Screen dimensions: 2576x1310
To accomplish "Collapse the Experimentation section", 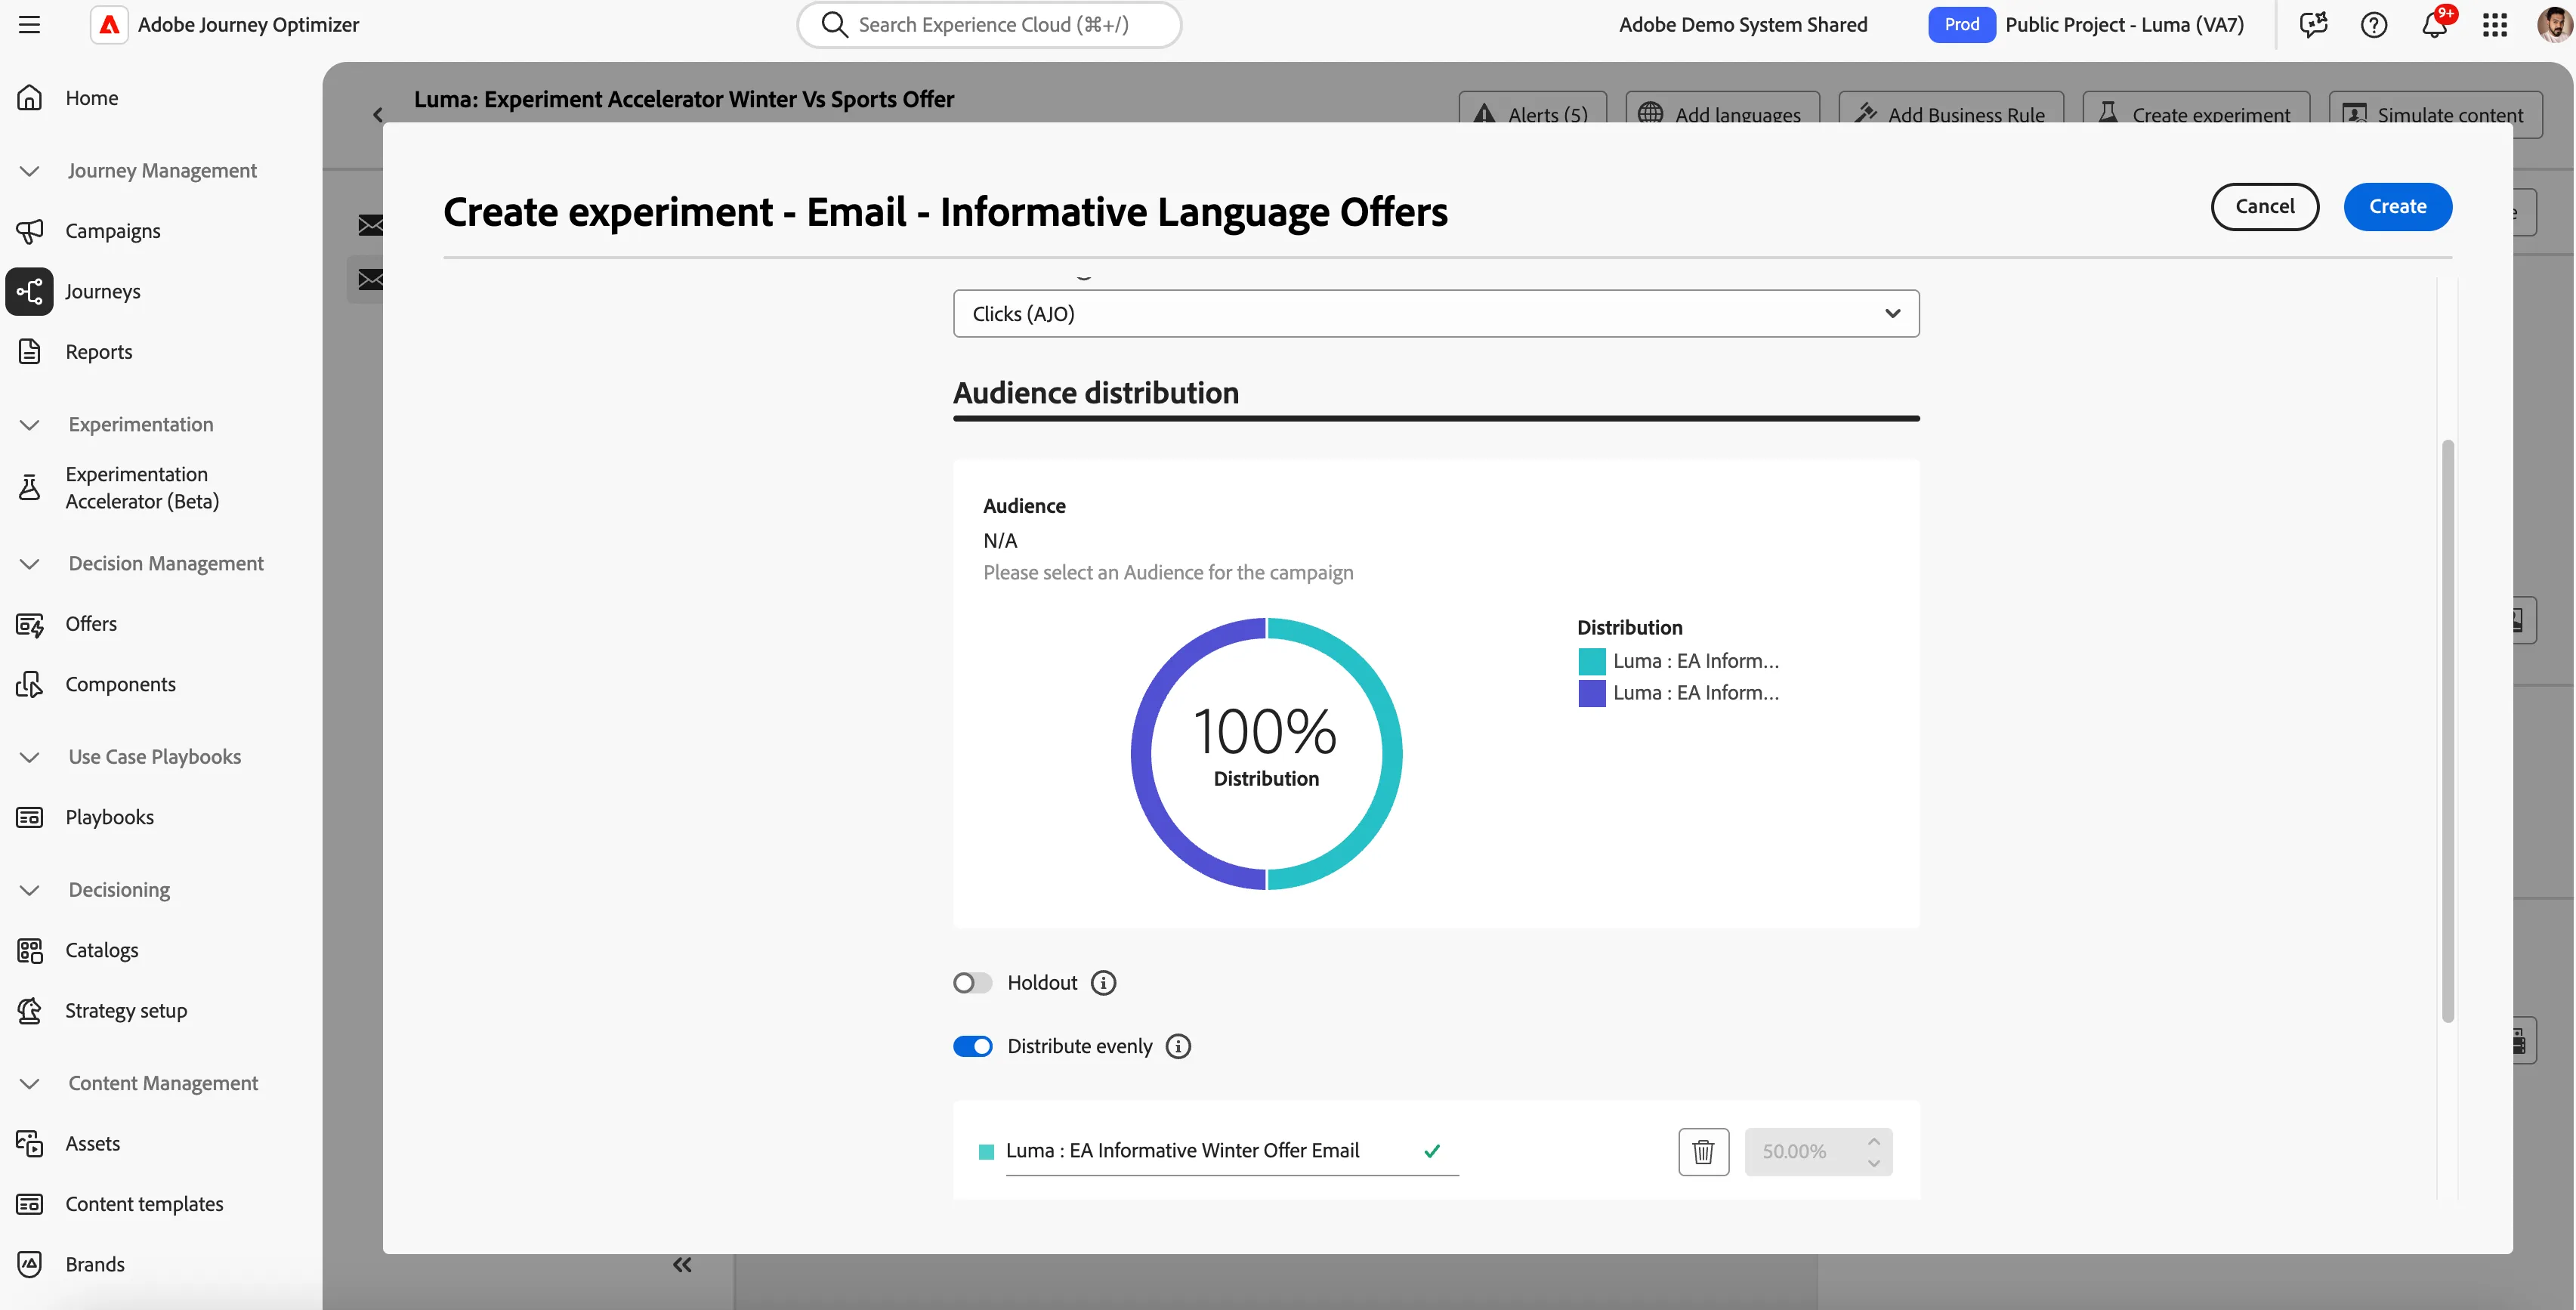I will (x=30, y=425).
